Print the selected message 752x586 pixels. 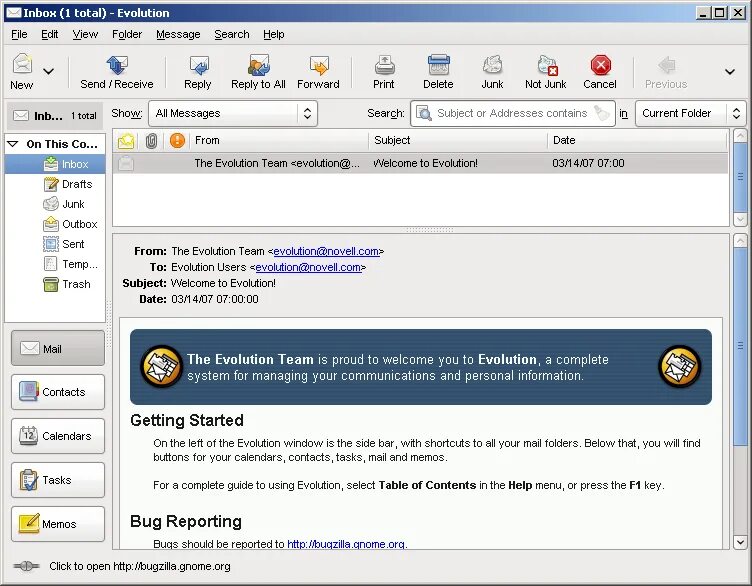384,72
